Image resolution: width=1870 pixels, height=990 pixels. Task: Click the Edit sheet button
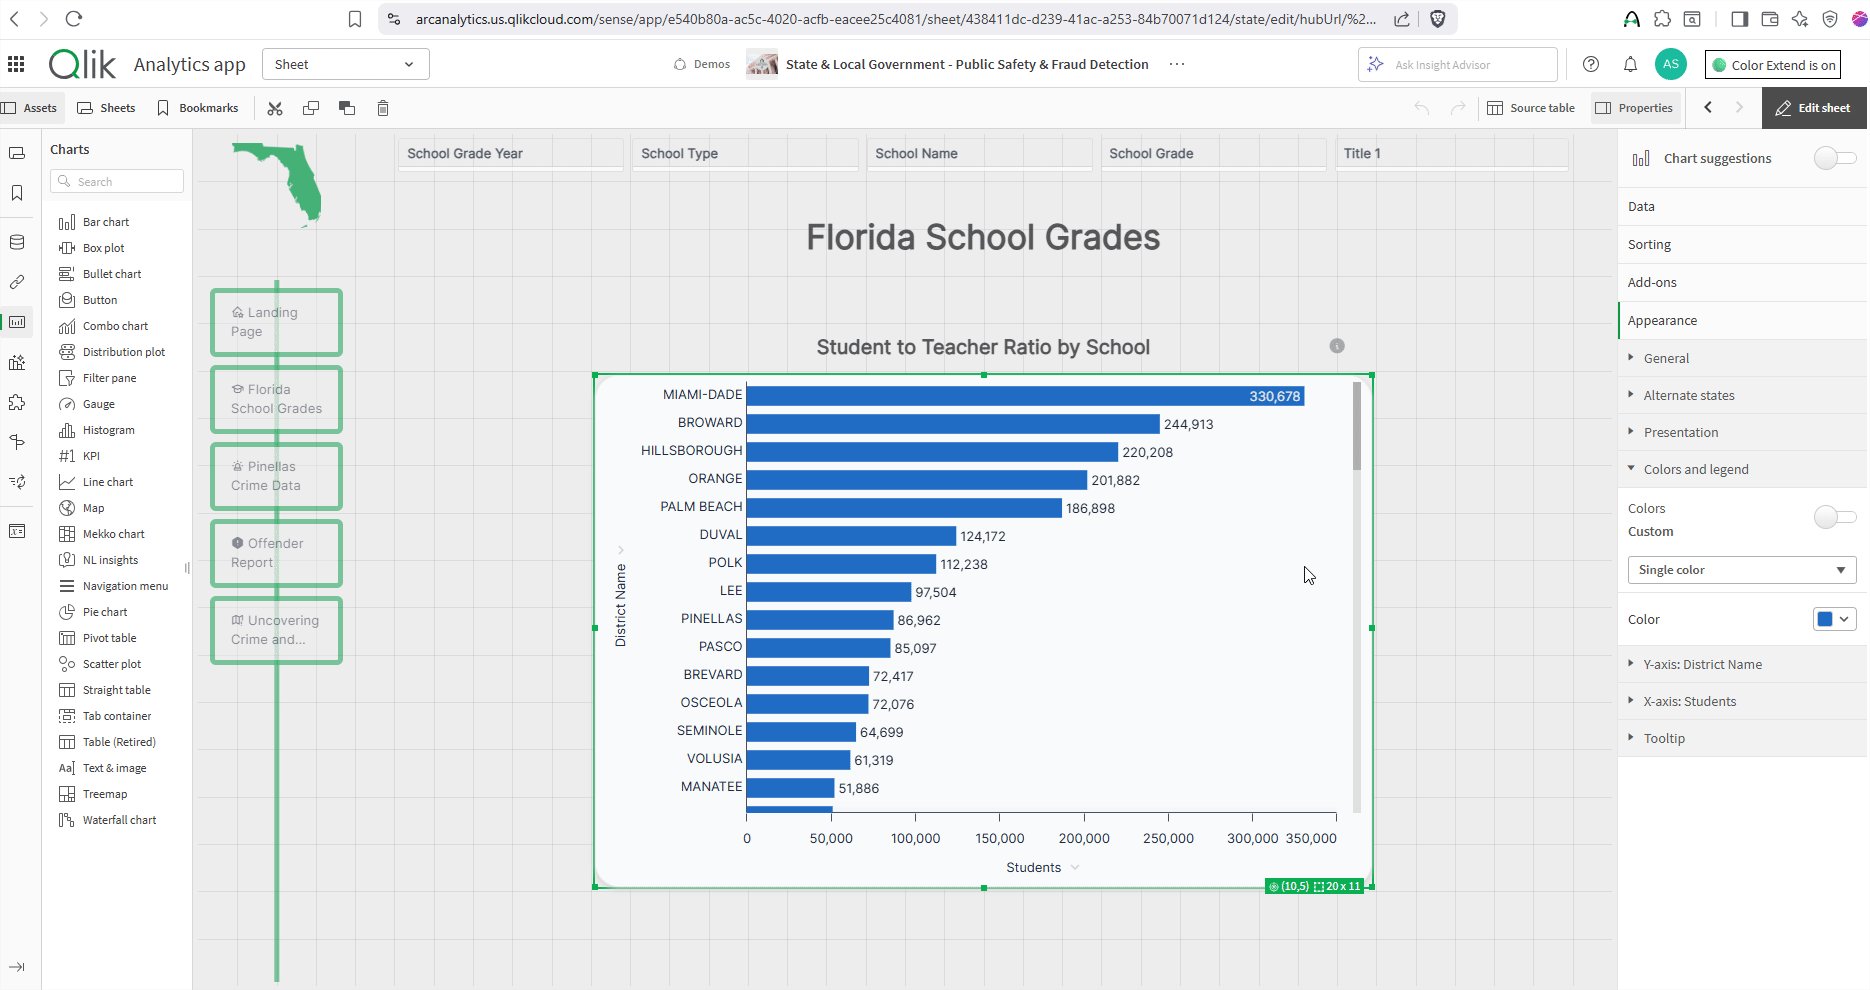click(x=1813, y=107)
